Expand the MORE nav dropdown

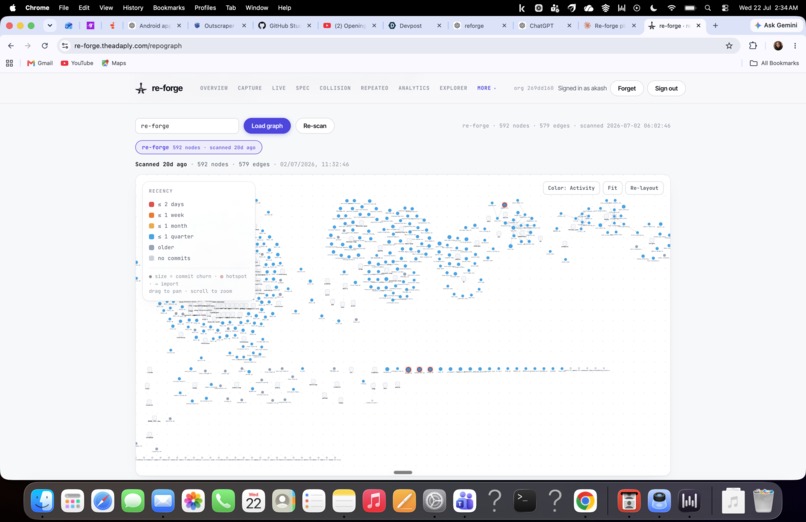486,88
